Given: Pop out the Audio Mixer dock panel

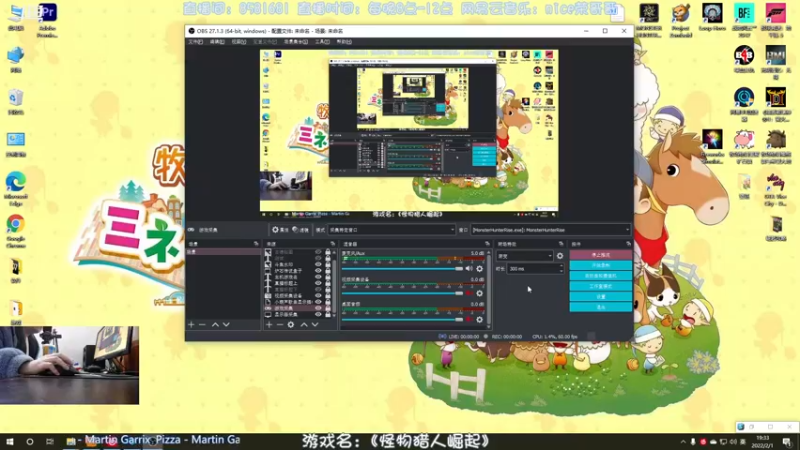Looking at the screenshot, I should (487, 244).
